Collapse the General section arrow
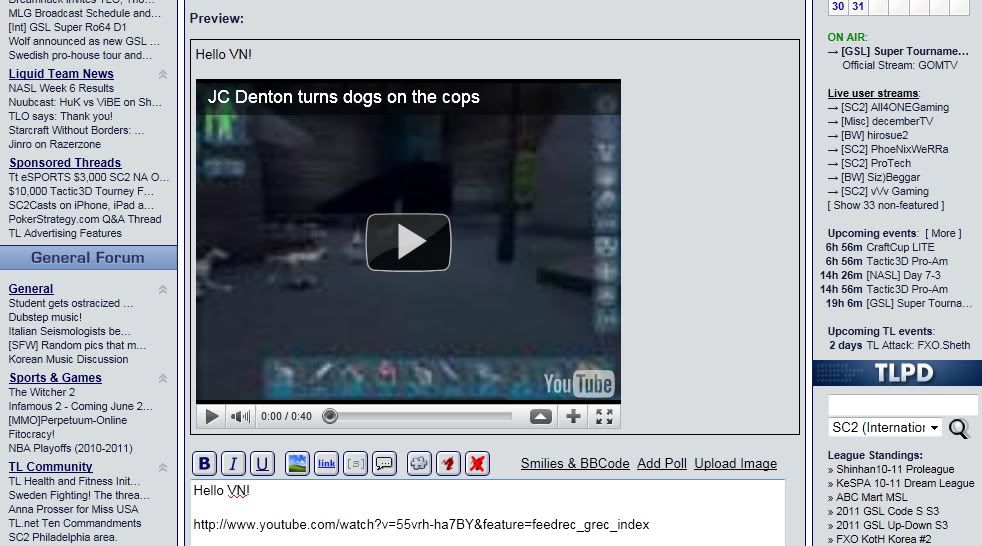Image resolution: width=982 pixels, height=546 pixels. [163, 289]
